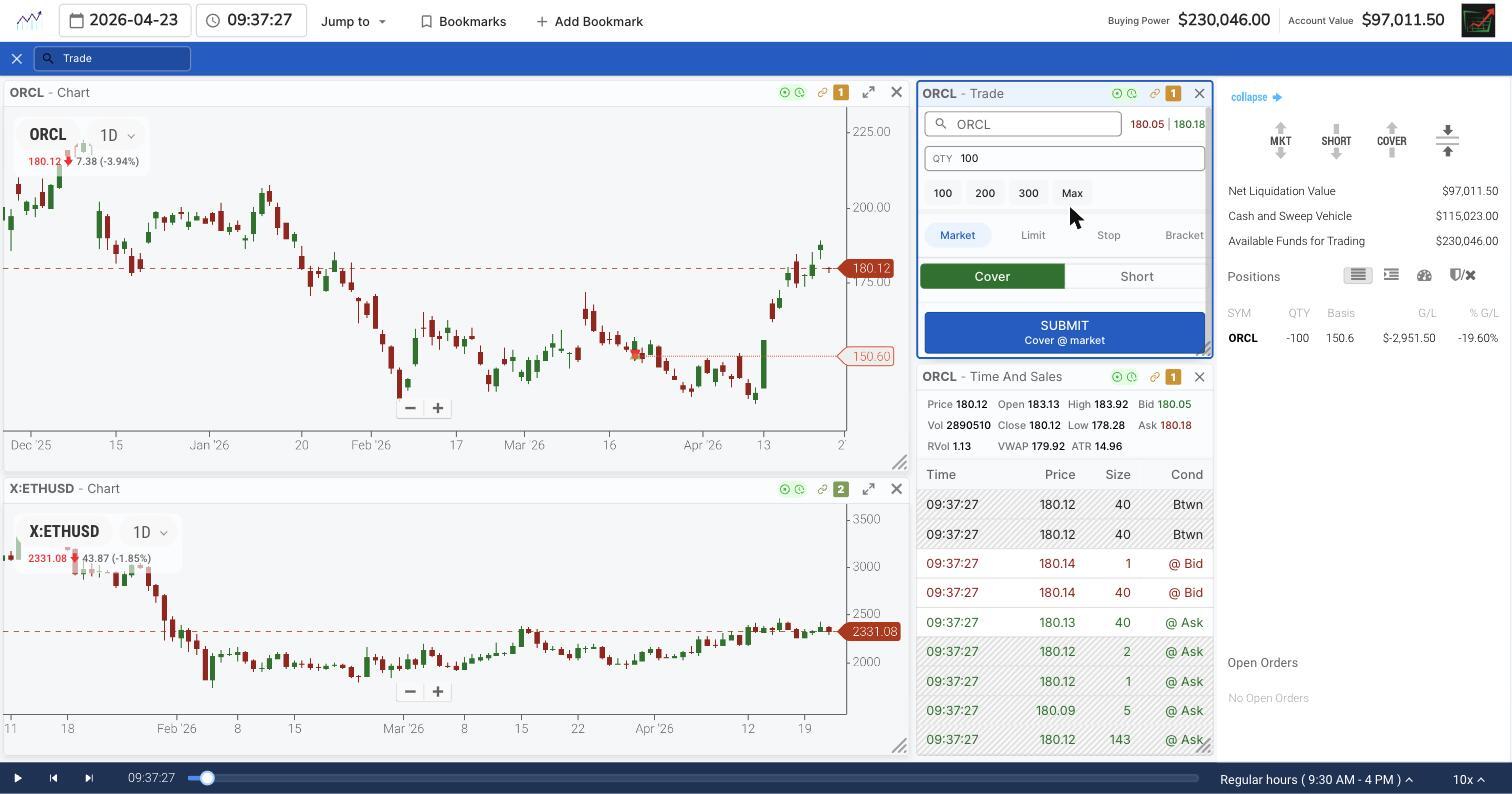Open the ORCL symbol selector on chart

(x=48, y=135)
